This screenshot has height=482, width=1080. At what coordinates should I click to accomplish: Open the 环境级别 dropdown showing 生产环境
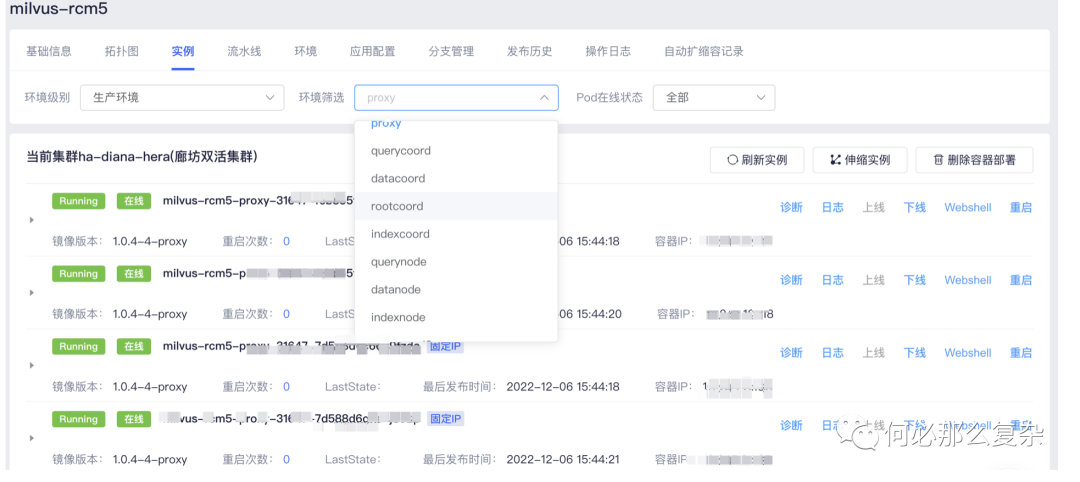[x=182, y=98]
